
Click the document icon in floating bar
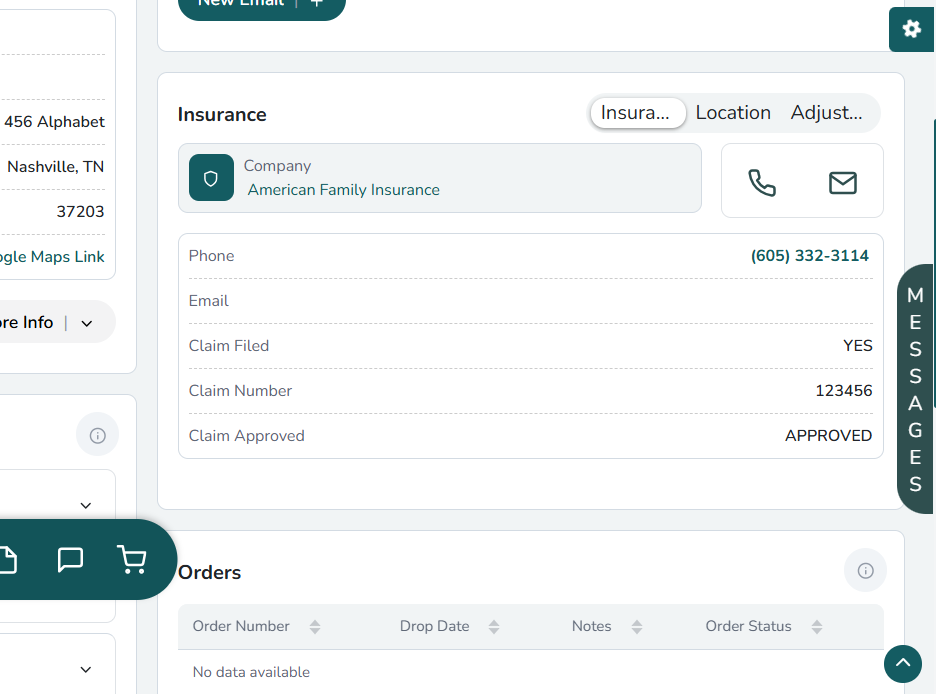pos(8,560)
